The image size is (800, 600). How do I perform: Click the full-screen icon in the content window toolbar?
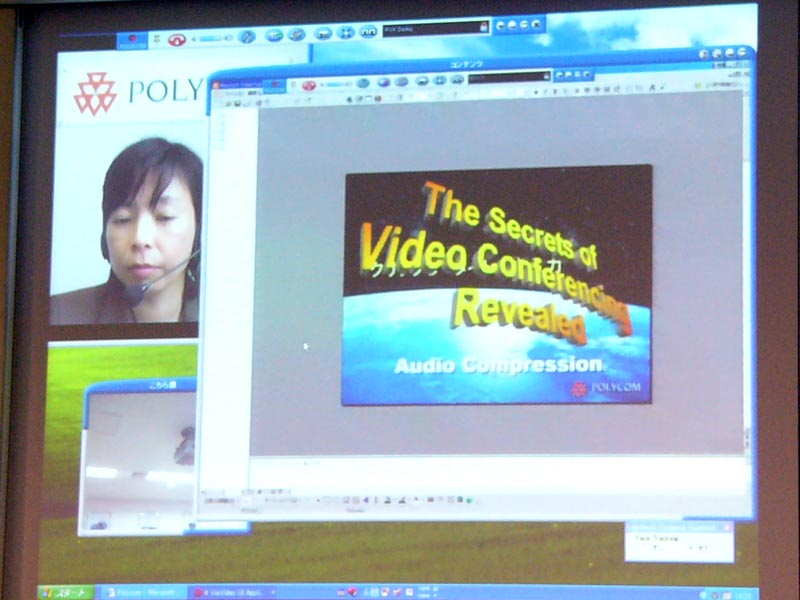click(440, 81)
